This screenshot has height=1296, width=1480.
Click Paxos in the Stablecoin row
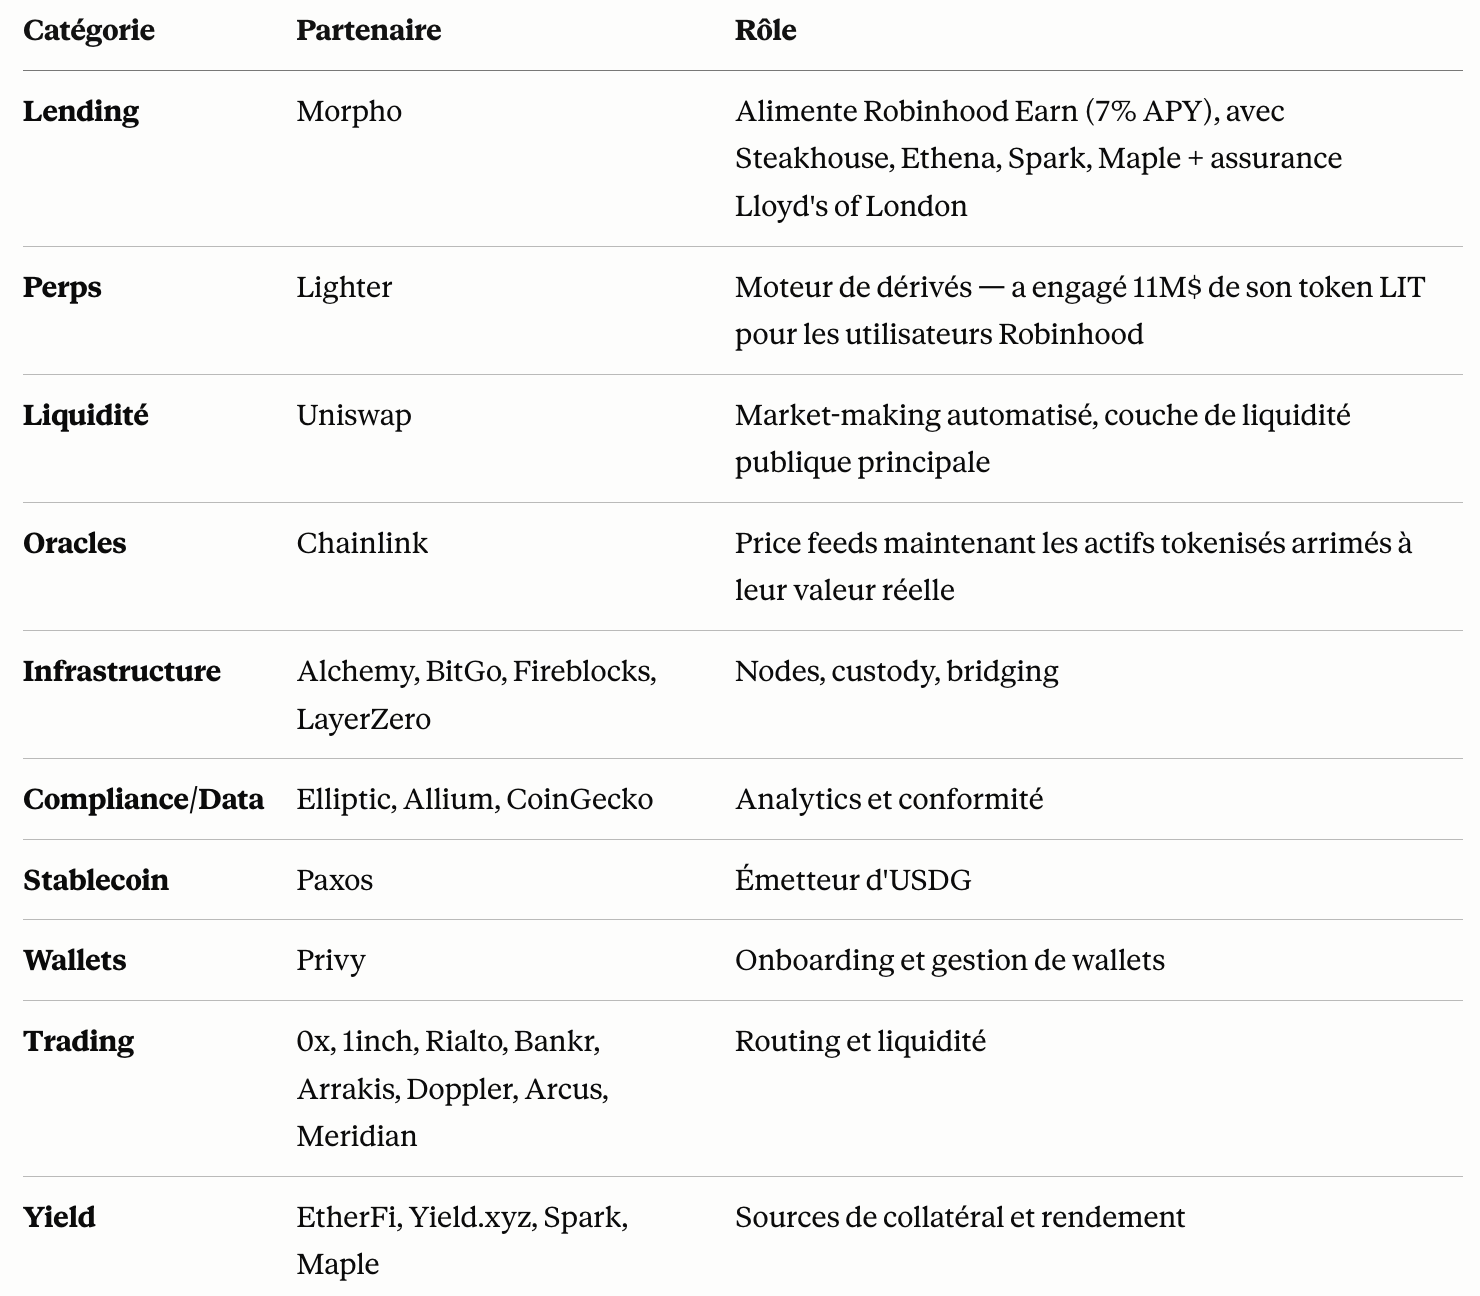tap(335, 880)
